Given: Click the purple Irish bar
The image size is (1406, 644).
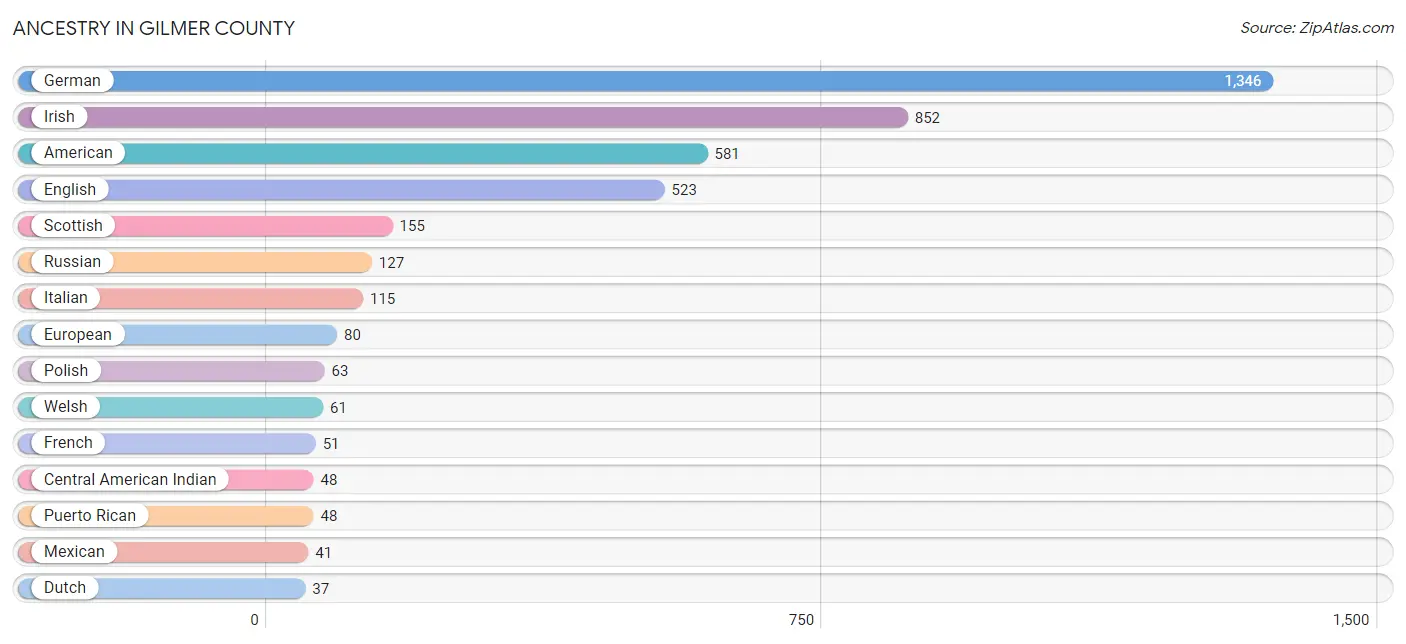Looking at the screenshot, I should pos(463,117).
